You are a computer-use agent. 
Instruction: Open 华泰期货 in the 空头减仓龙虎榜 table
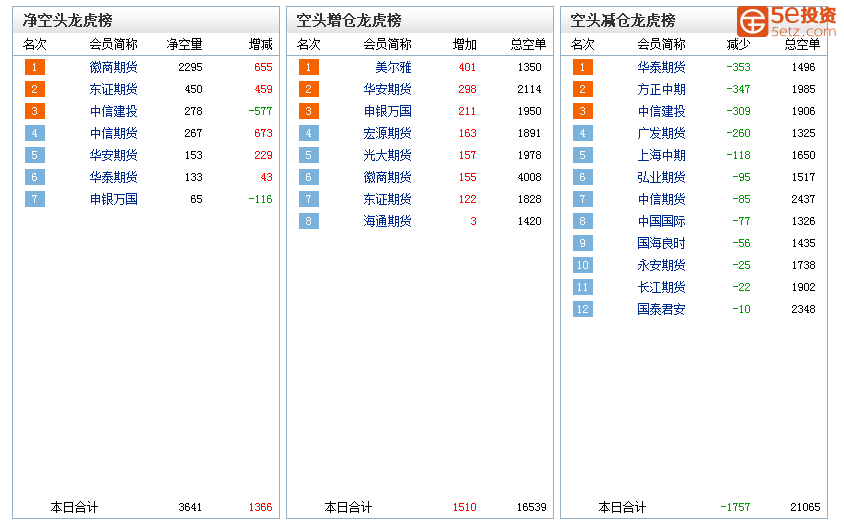point(662,67)
